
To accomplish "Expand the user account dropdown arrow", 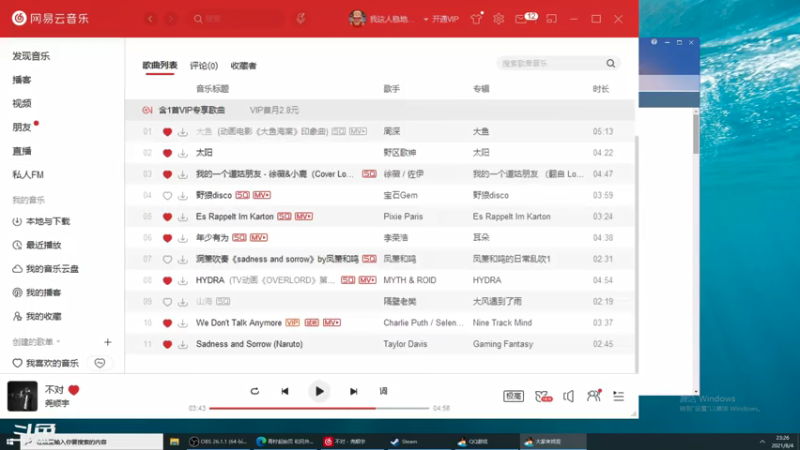I will (x=426, y=19).
